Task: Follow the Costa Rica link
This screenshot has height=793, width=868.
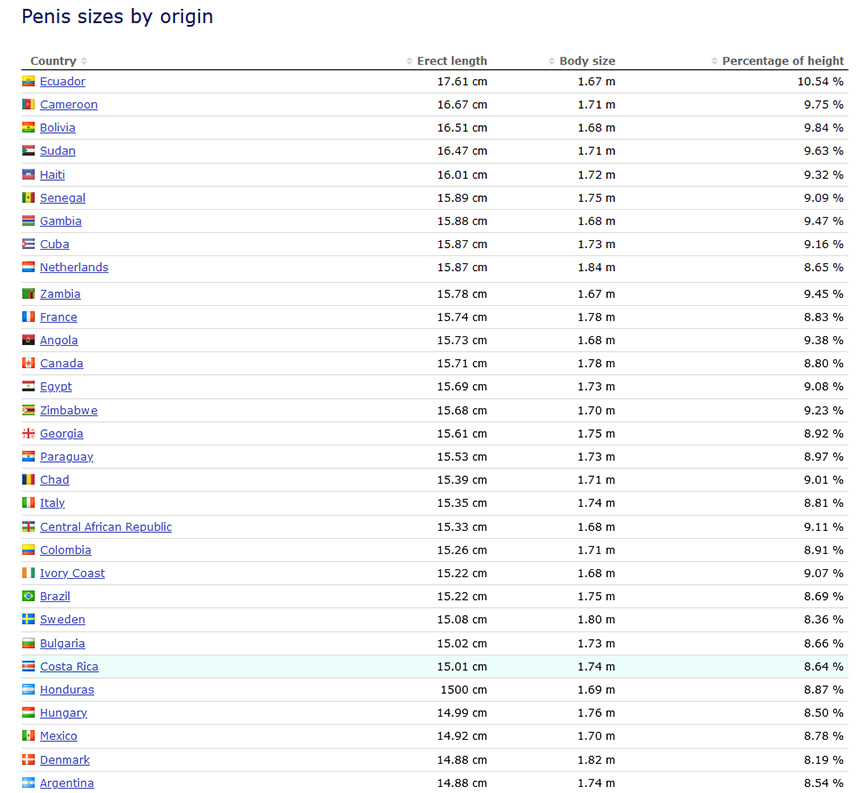Action: tap(69, 666)
